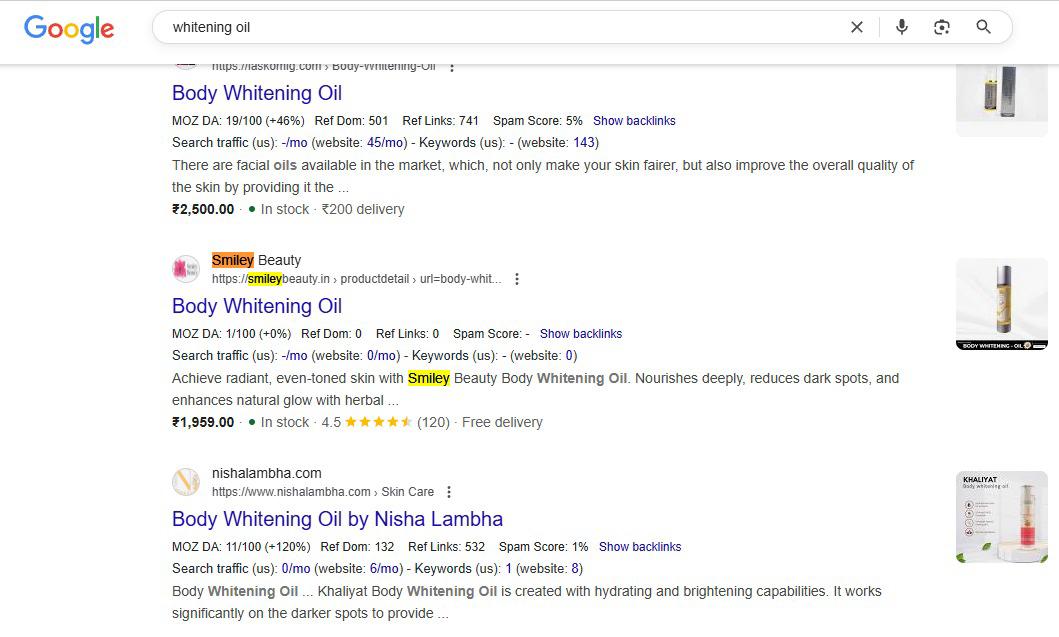1059x637 pixels.
Task: Click the Smiley Beauty website traffic '0/mo' value
Action: coord(381,356)
